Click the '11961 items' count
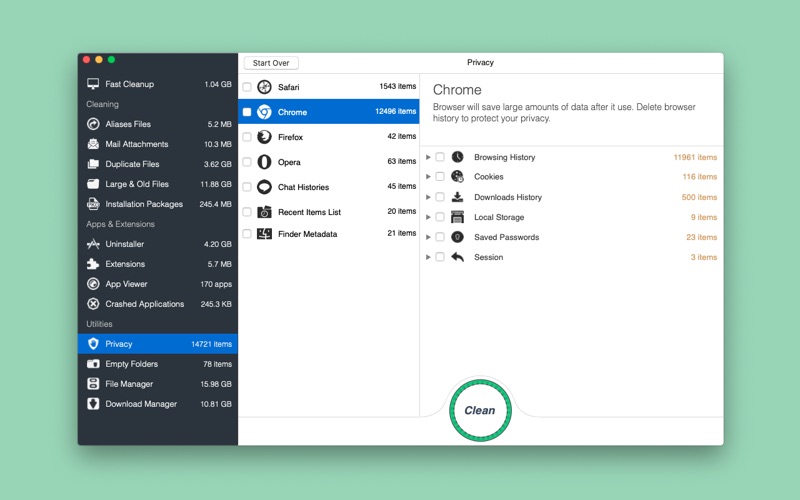The width and height of the screenshot is (800, 500). click(x=695, y=157)
